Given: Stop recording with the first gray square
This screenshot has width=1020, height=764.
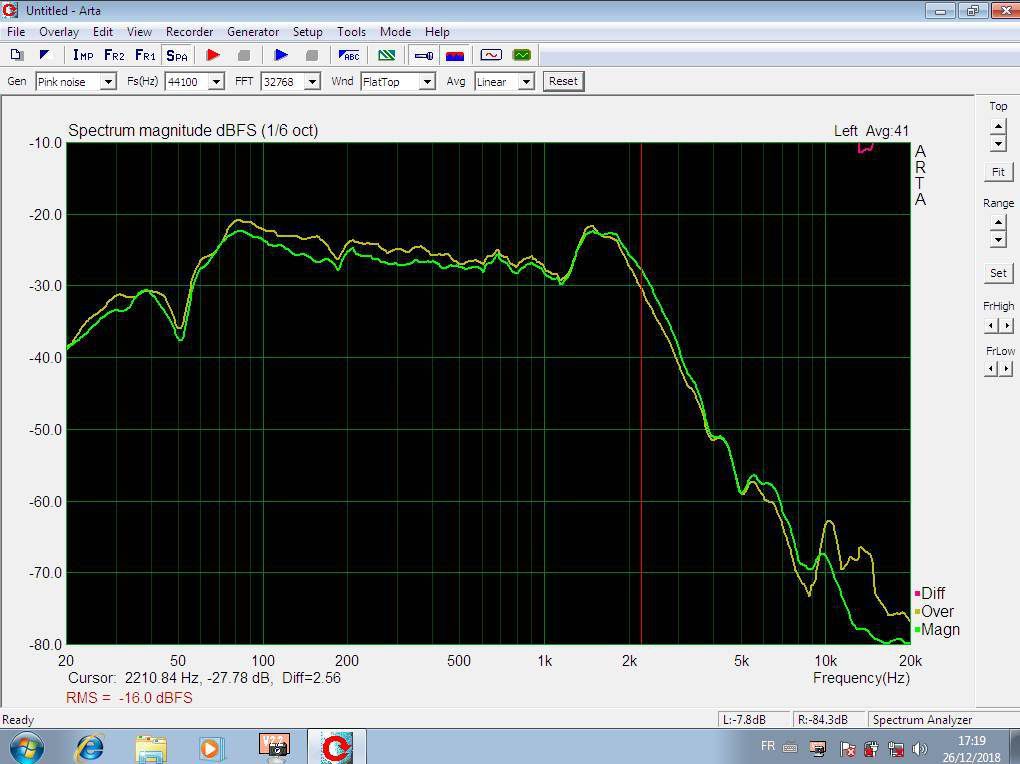Looking at the screenshot, I should 244,55.
